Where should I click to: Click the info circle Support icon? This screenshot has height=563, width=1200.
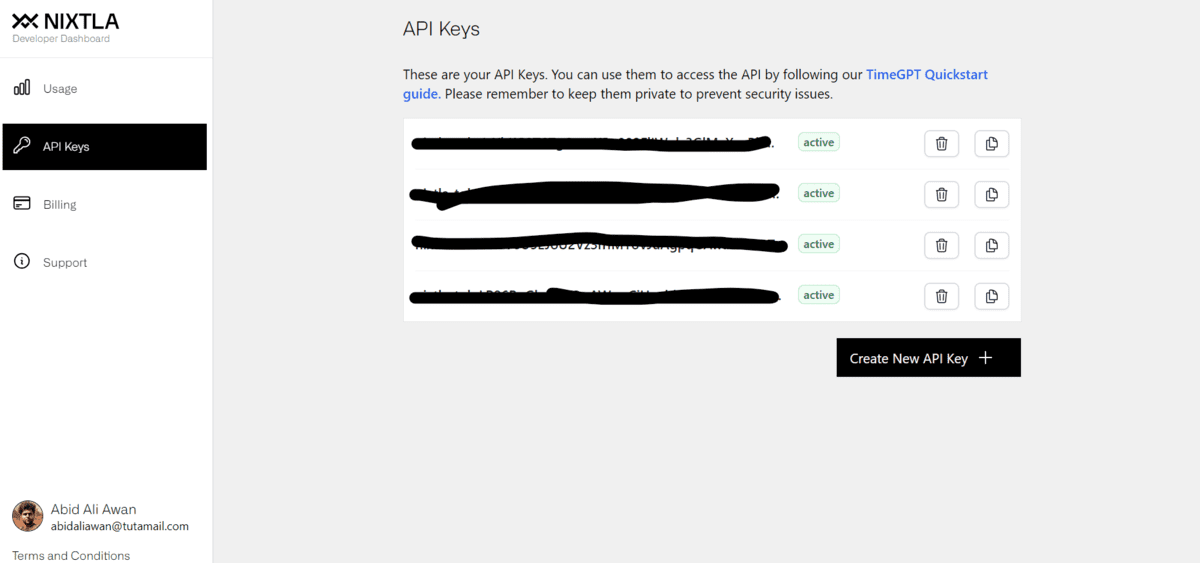tap(21, 262)
